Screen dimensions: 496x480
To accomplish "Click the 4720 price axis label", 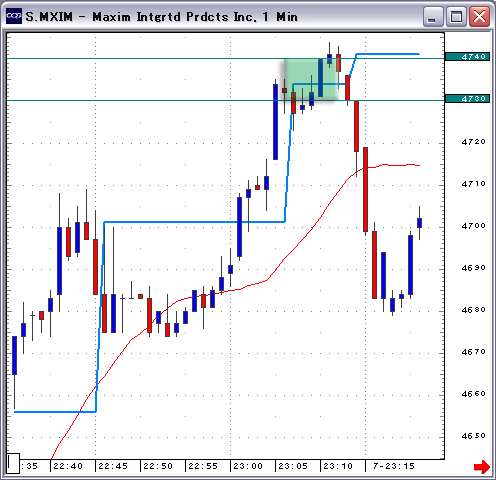I will (473, 142).
